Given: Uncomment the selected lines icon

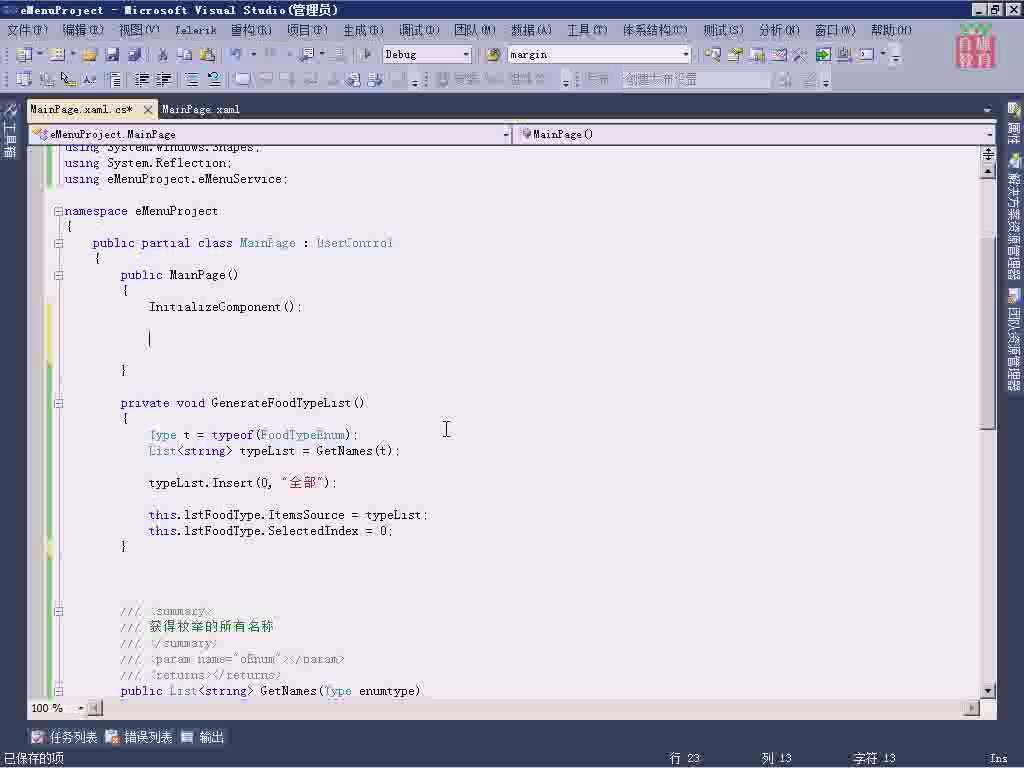Looking at the screenshot, I should tap(214, 80).
